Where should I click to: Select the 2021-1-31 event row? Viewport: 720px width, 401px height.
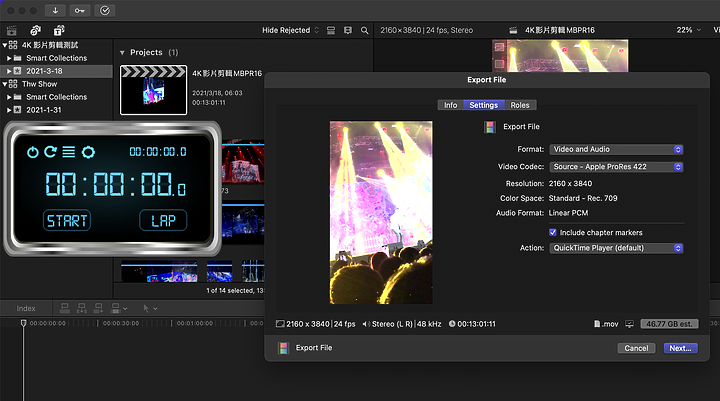point(56,110)
